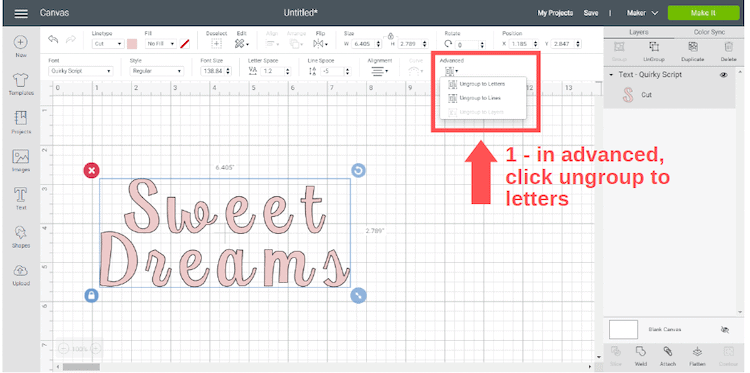Choose Ungroup to Letters from menu

[482, 84]
